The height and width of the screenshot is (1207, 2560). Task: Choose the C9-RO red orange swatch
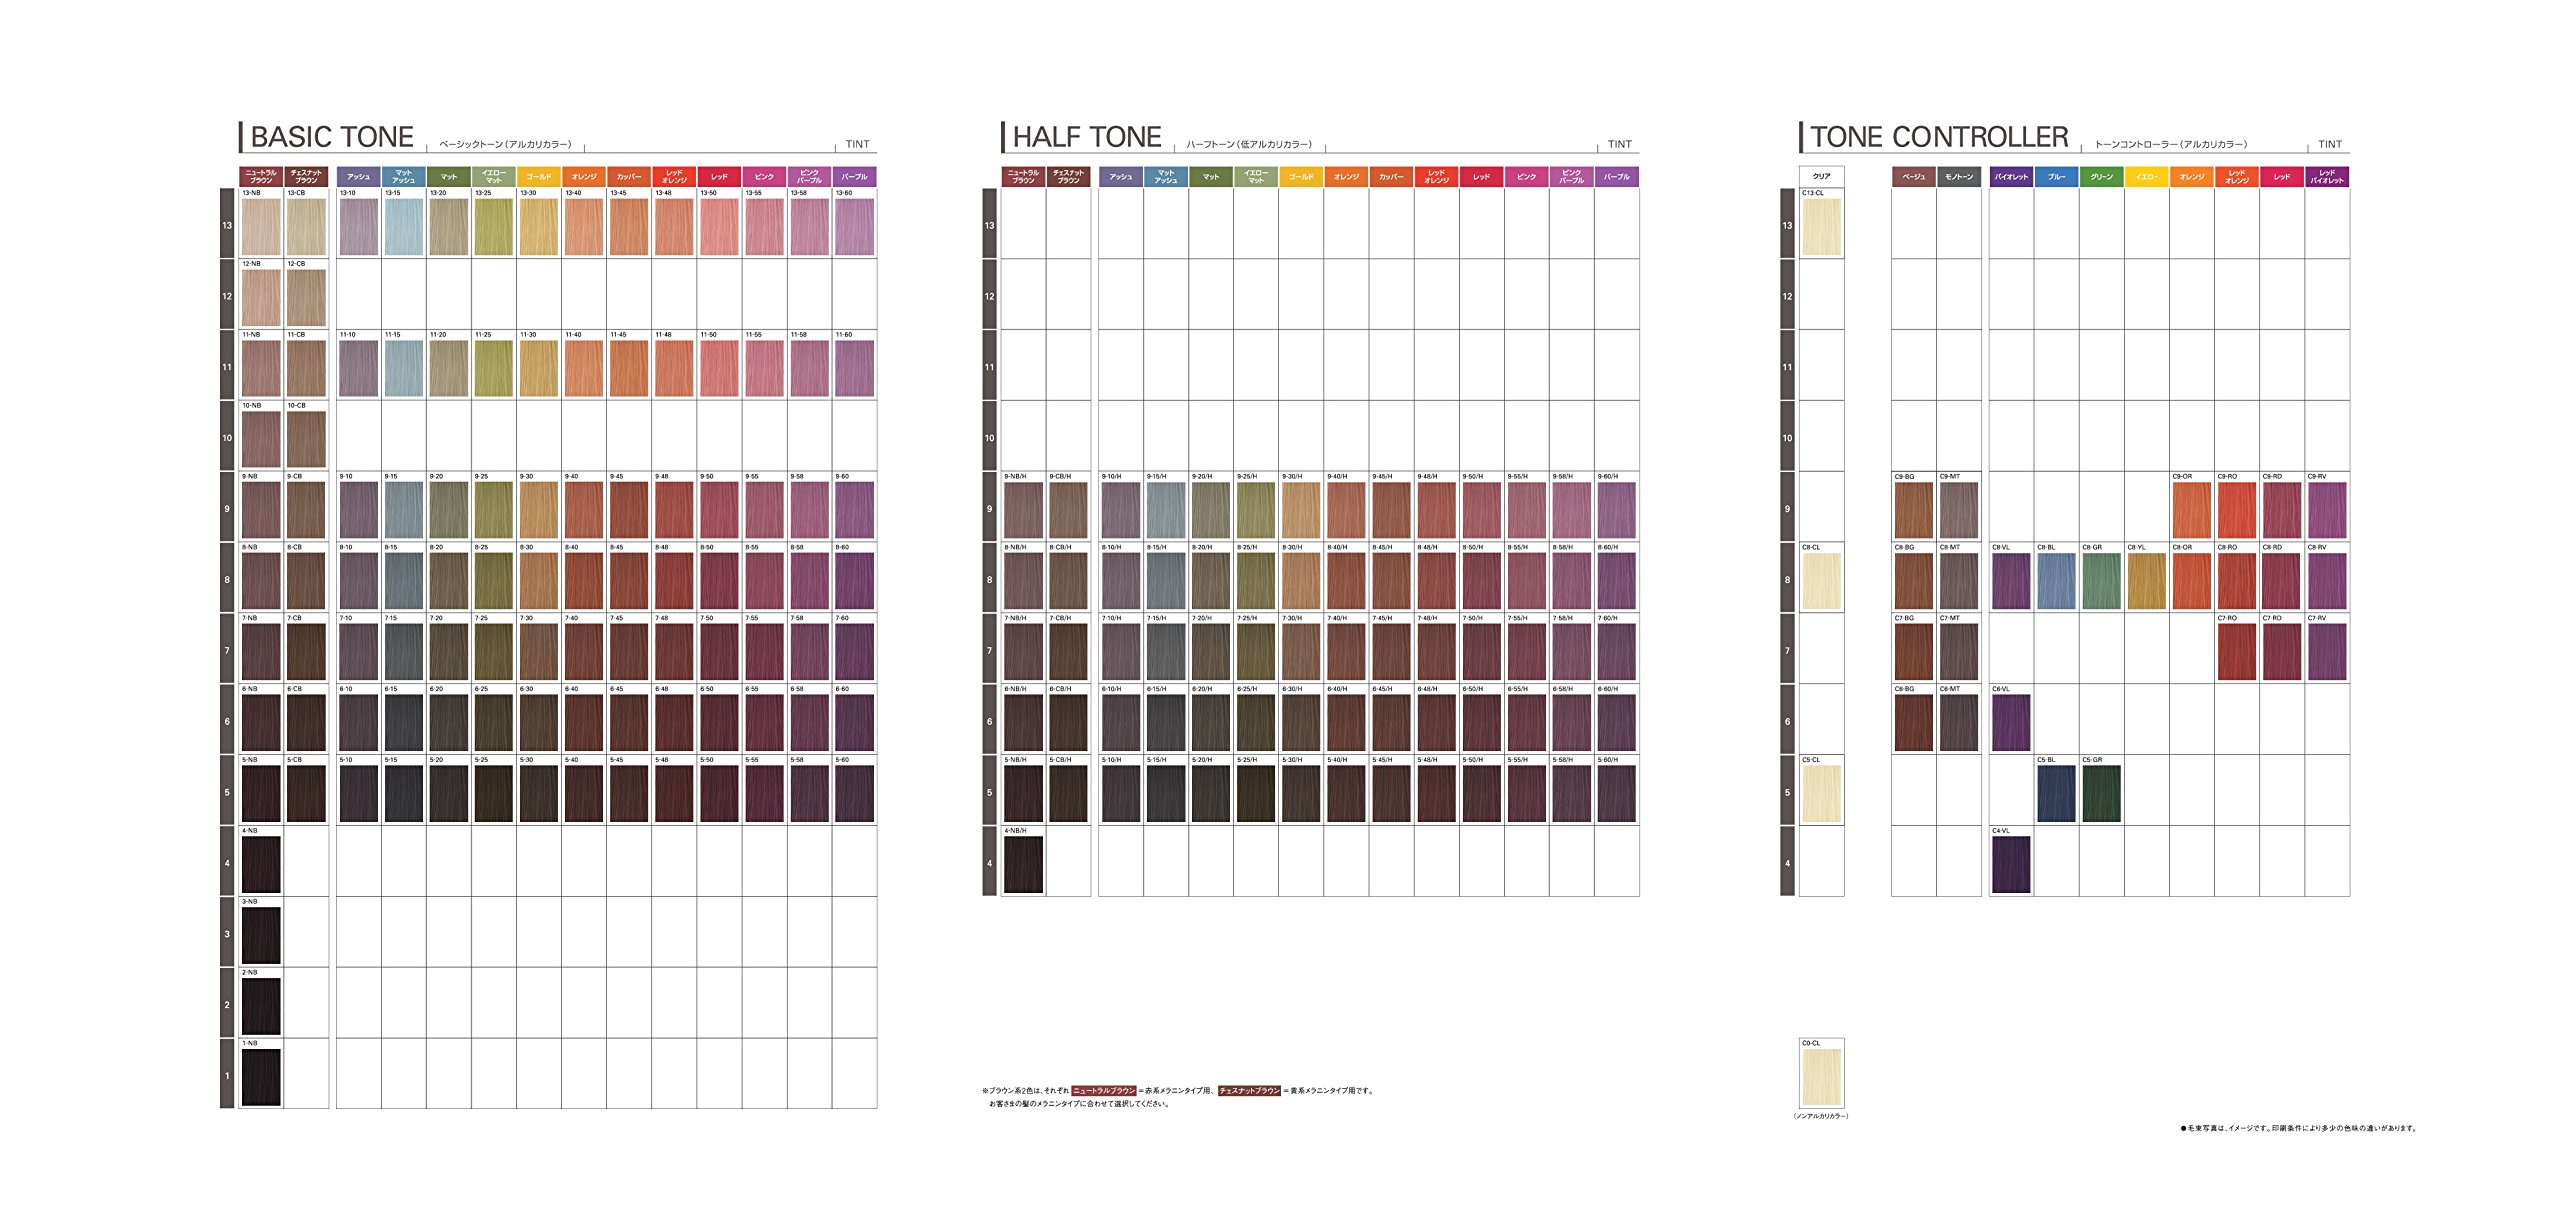(x=2237, y=510)
